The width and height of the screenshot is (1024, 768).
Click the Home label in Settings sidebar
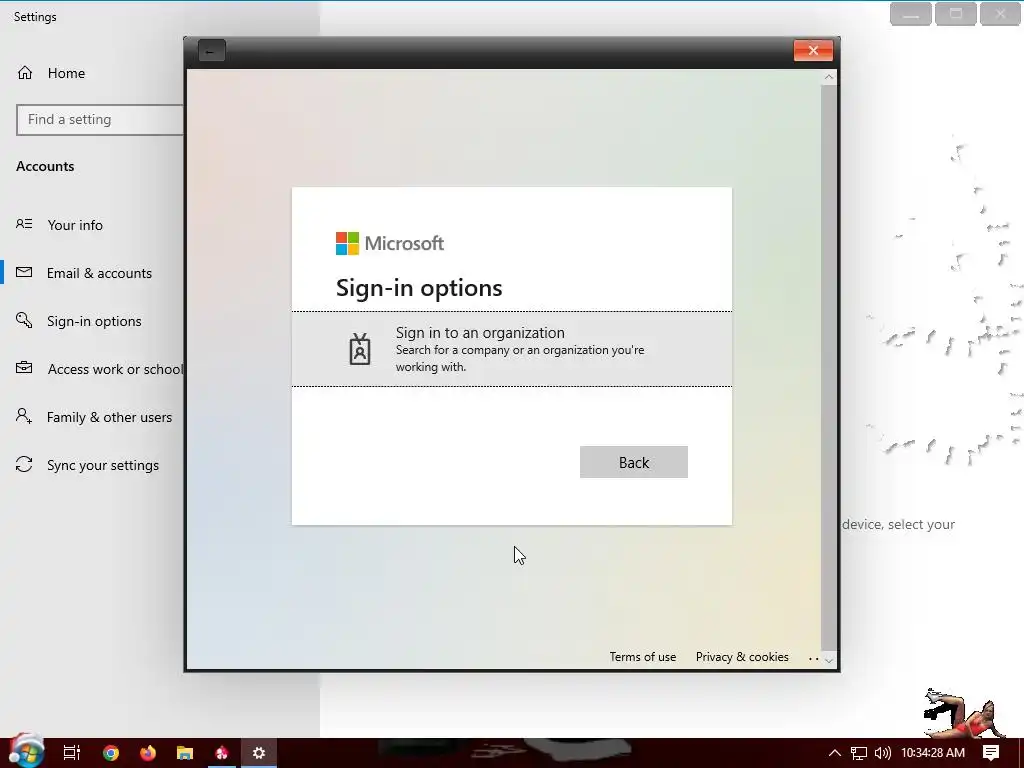pyautogui.click(x=67, y=73)
